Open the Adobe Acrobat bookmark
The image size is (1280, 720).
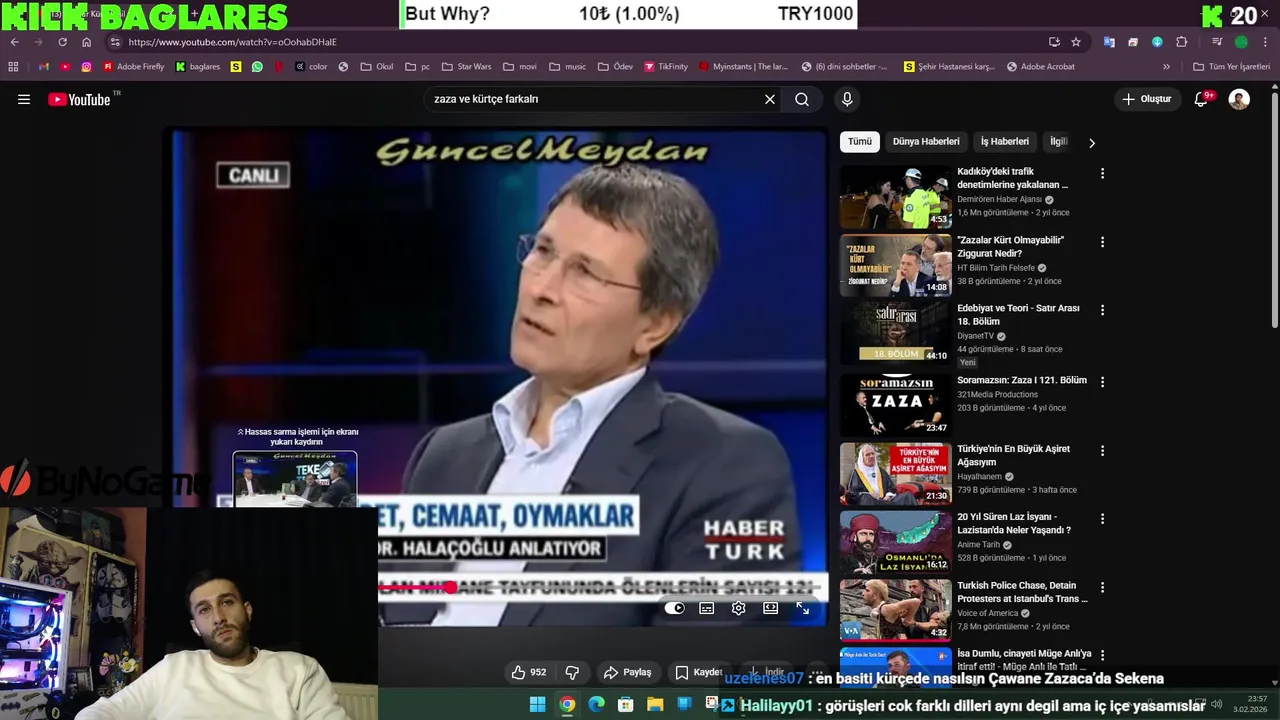point(1040,67)
